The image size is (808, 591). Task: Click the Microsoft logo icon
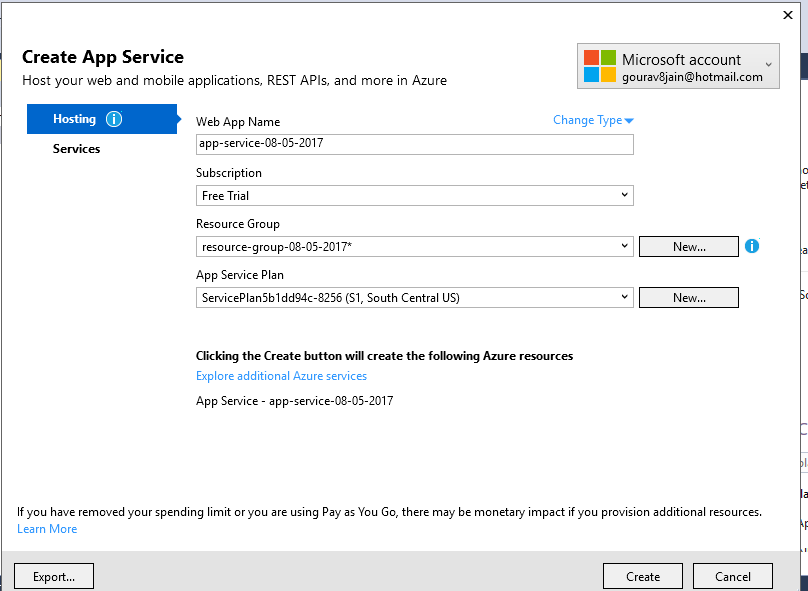600,66
